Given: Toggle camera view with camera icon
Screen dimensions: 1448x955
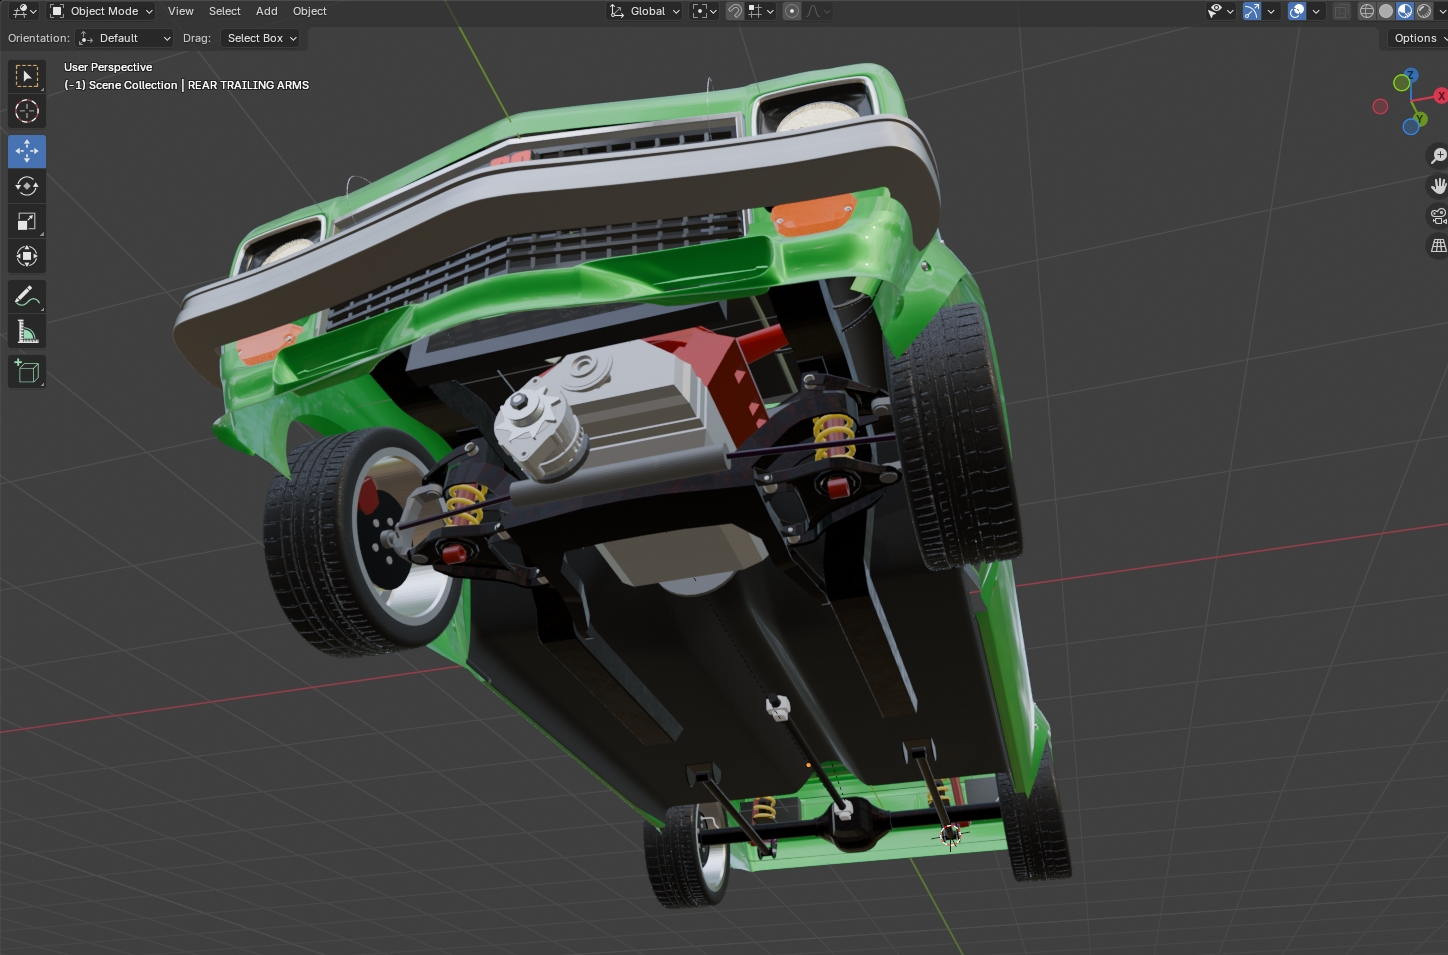Looking at the screenshot, I should (1438, 216).
